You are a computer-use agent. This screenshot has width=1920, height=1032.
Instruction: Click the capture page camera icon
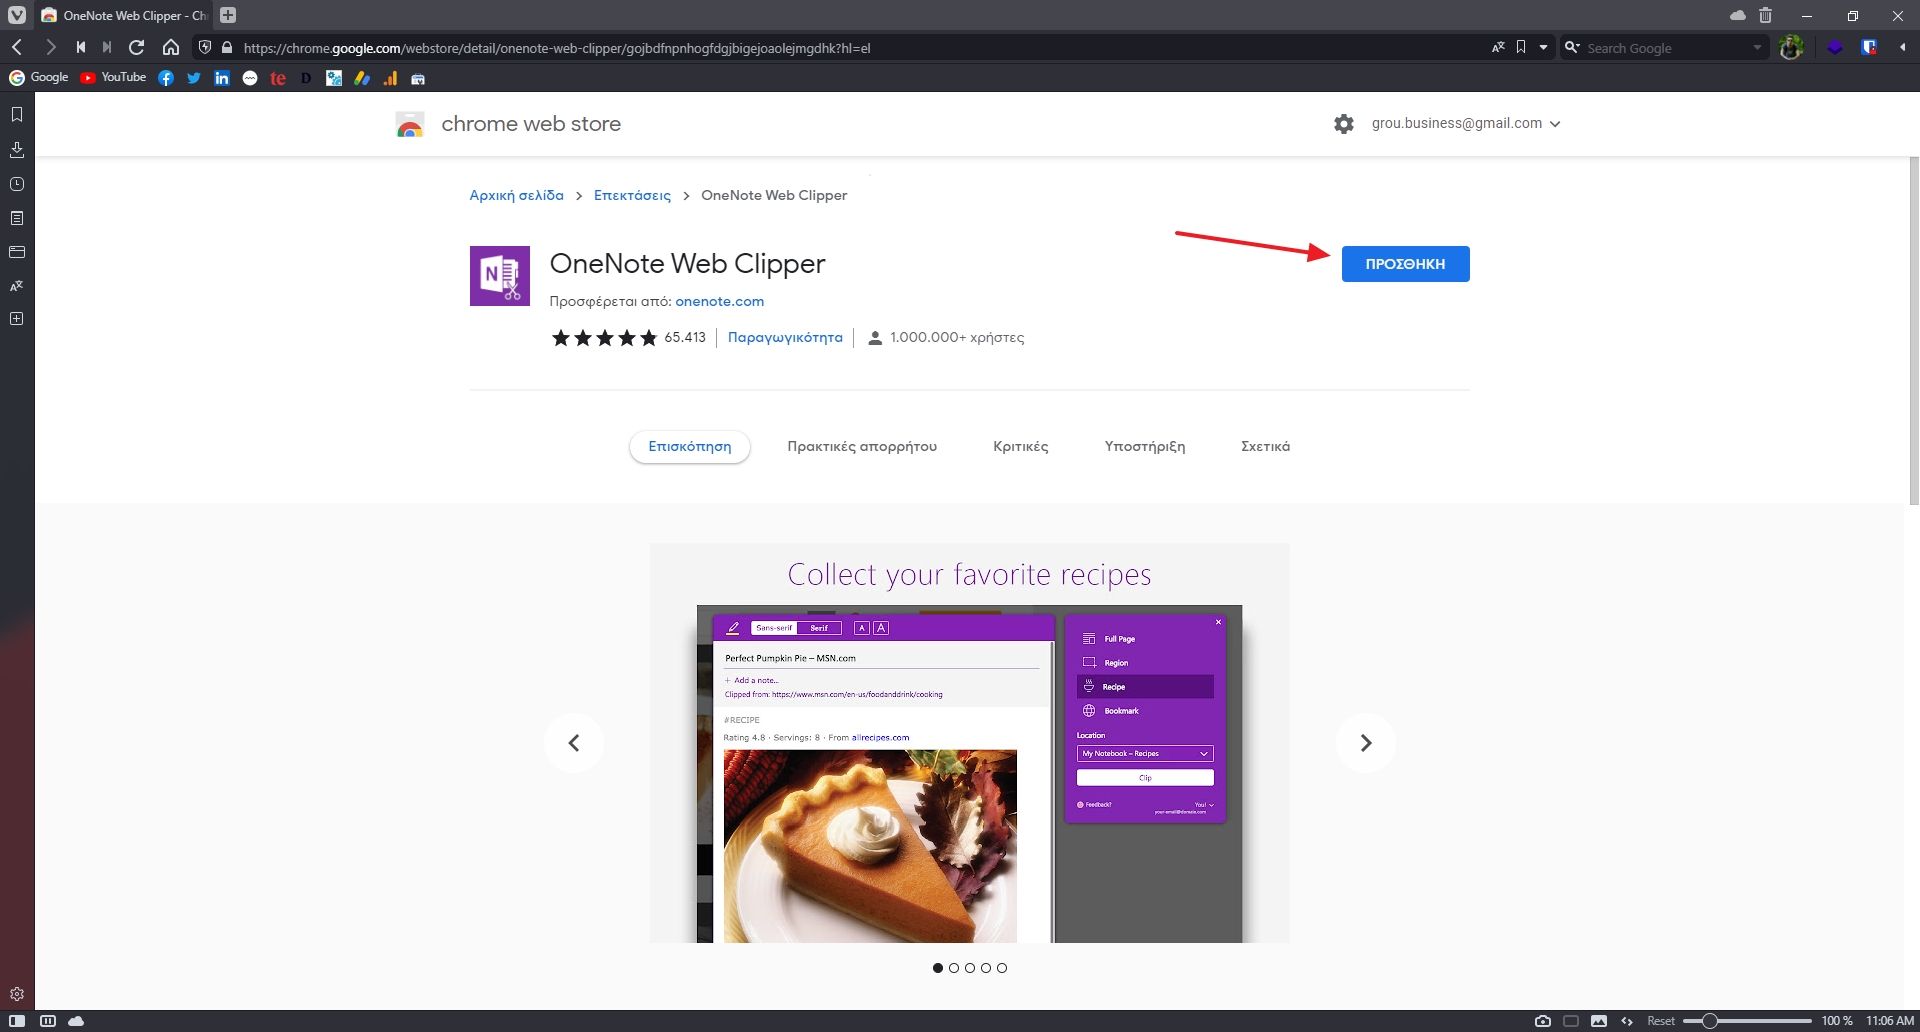(x=1543, y=1021)
